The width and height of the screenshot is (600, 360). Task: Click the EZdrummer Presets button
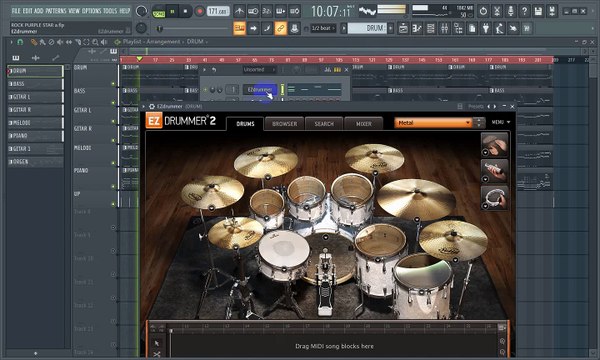476,106
